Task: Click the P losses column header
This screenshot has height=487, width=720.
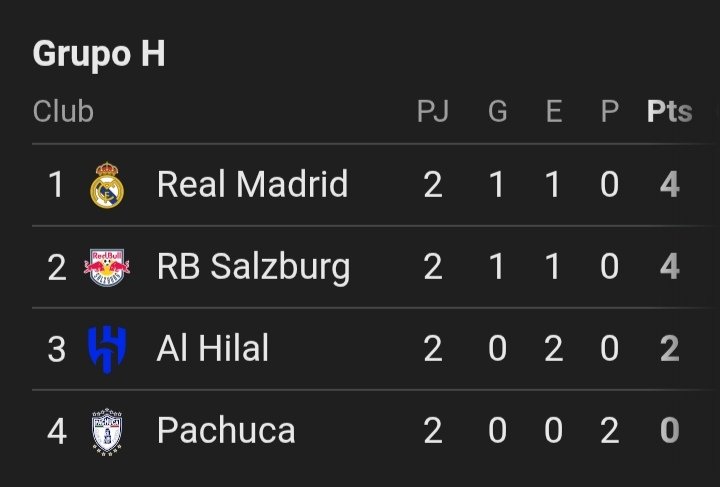Action: tap(610, 112)
